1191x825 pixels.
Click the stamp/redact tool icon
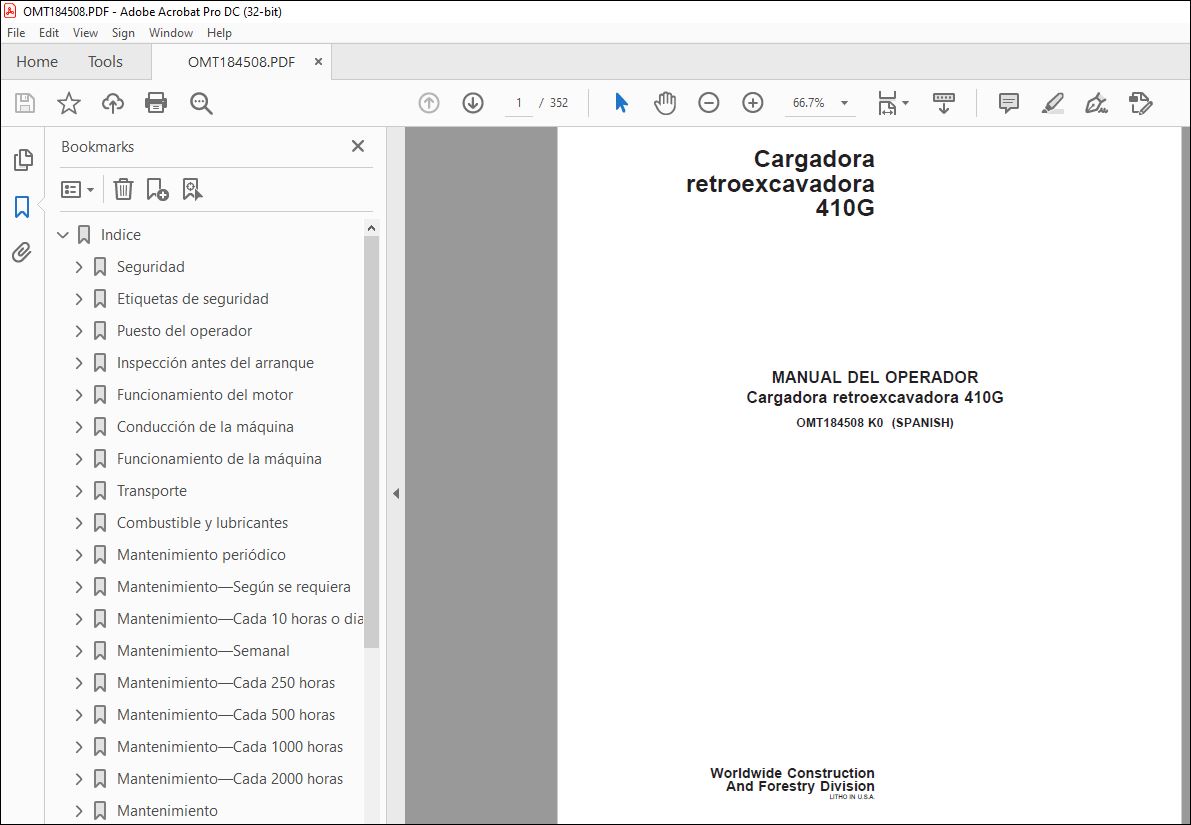pyautogui.click(x=1141, y=103)
